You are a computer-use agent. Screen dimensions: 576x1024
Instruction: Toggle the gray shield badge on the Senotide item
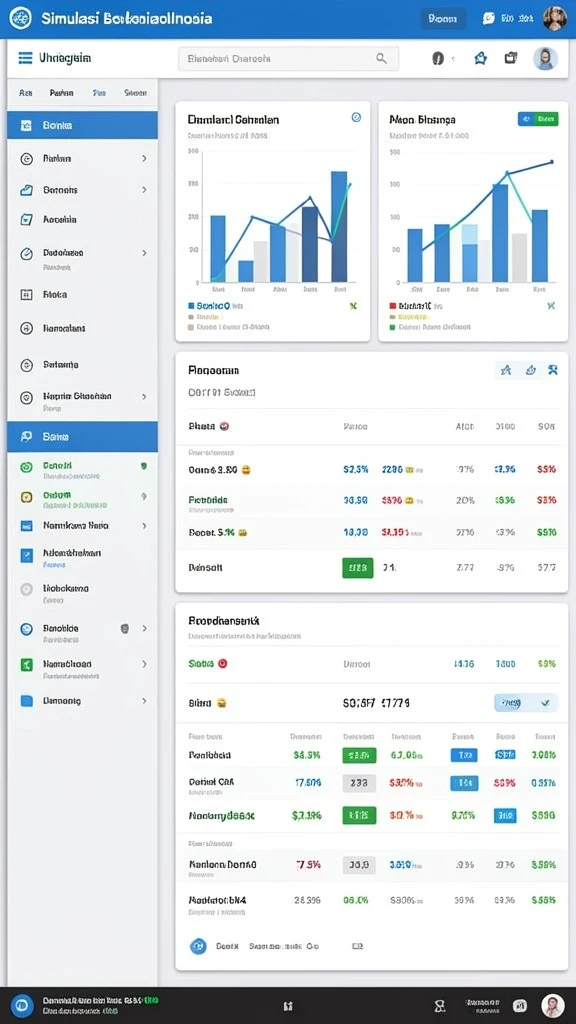pyautogui.click(x=125, y=628)
